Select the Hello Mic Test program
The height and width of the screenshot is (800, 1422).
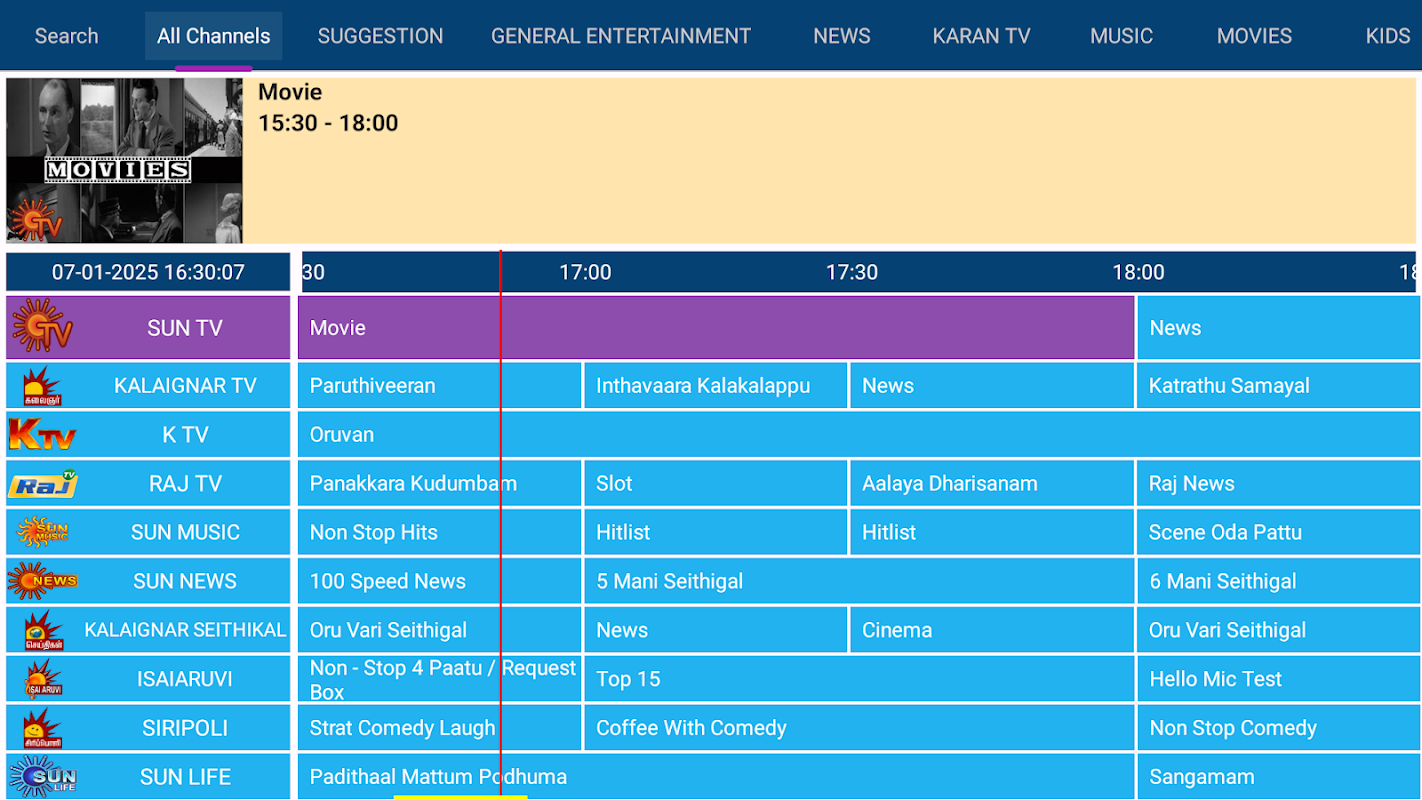pyautogui.click(x=1278, y=680)
